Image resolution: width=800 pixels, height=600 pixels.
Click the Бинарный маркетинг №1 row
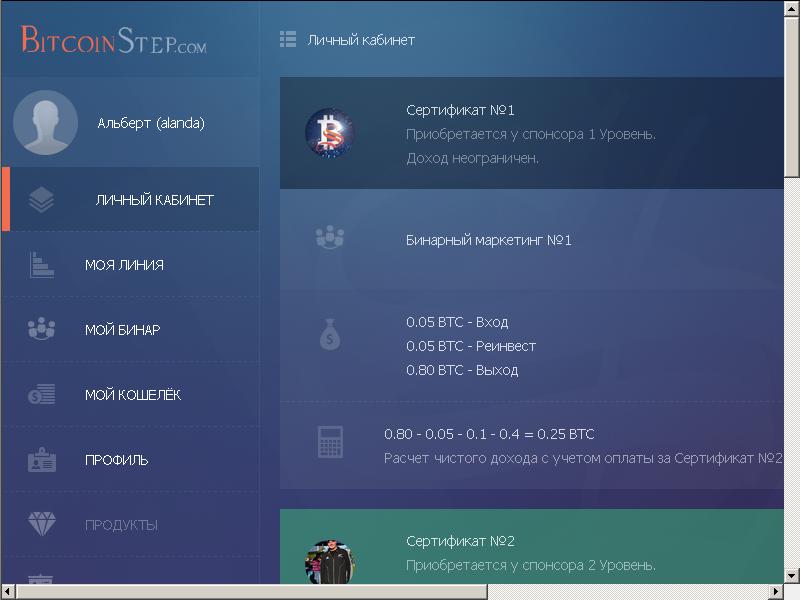point(532,240)
